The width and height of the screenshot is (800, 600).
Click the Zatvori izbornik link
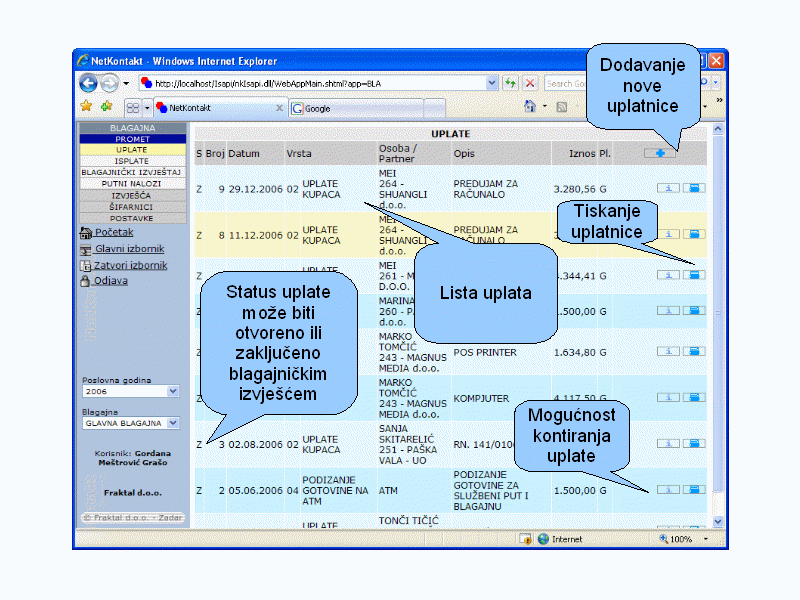point(130,265)
